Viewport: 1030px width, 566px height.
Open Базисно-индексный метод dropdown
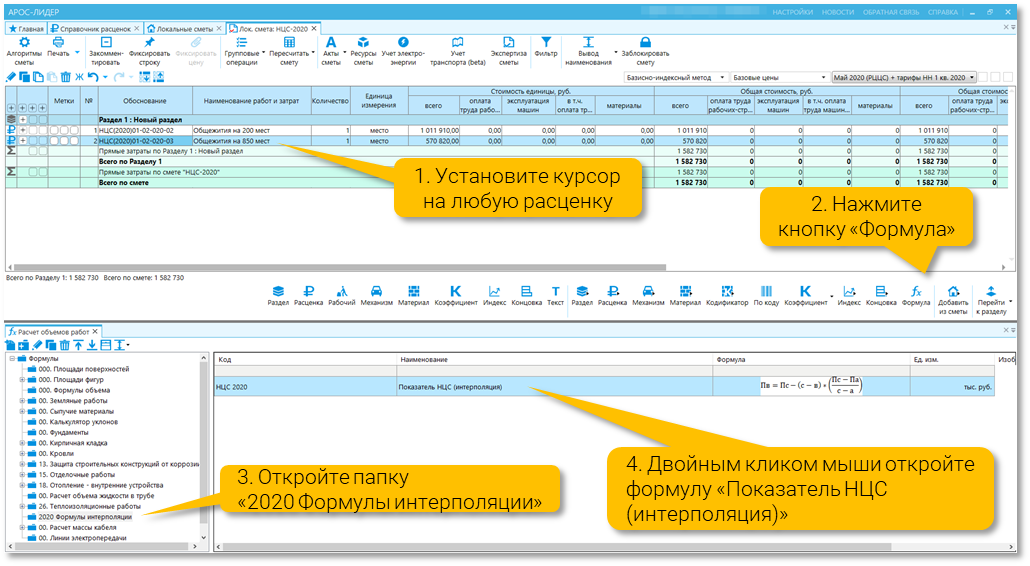click(x=675, y=77)
